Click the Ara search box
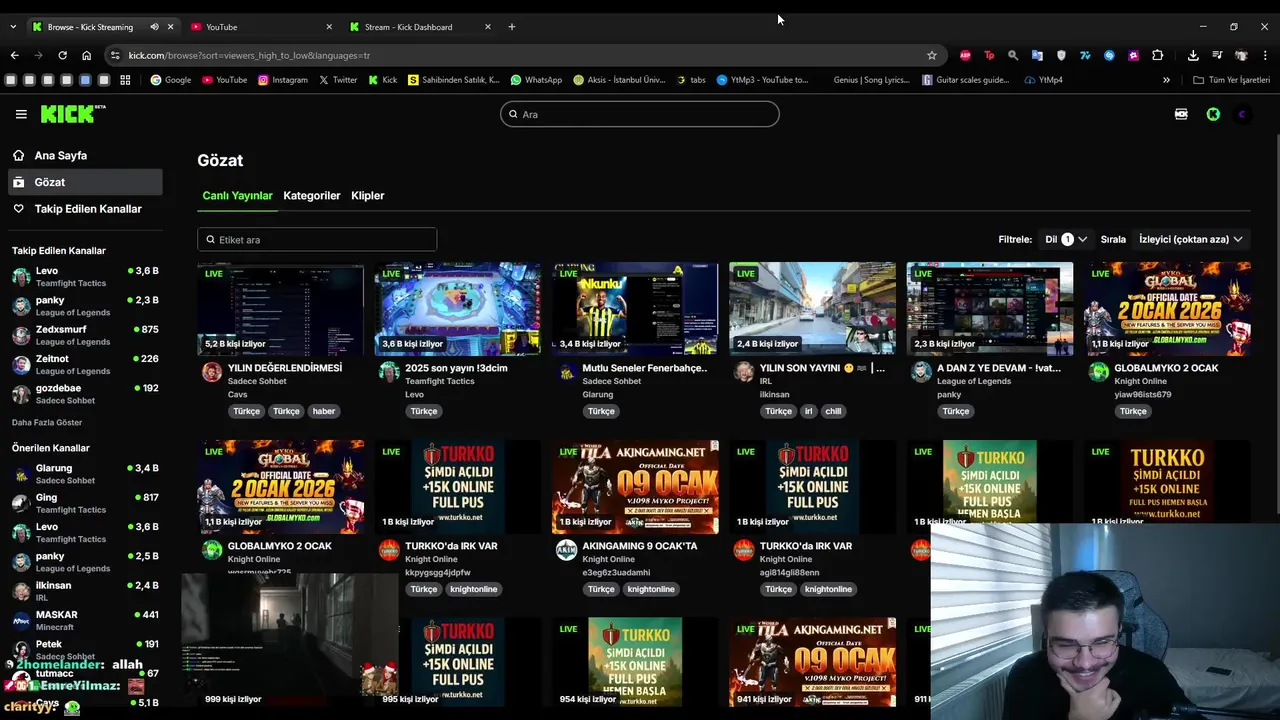The height and width of the screenshot is (720, 1280). tap(640, 114)
